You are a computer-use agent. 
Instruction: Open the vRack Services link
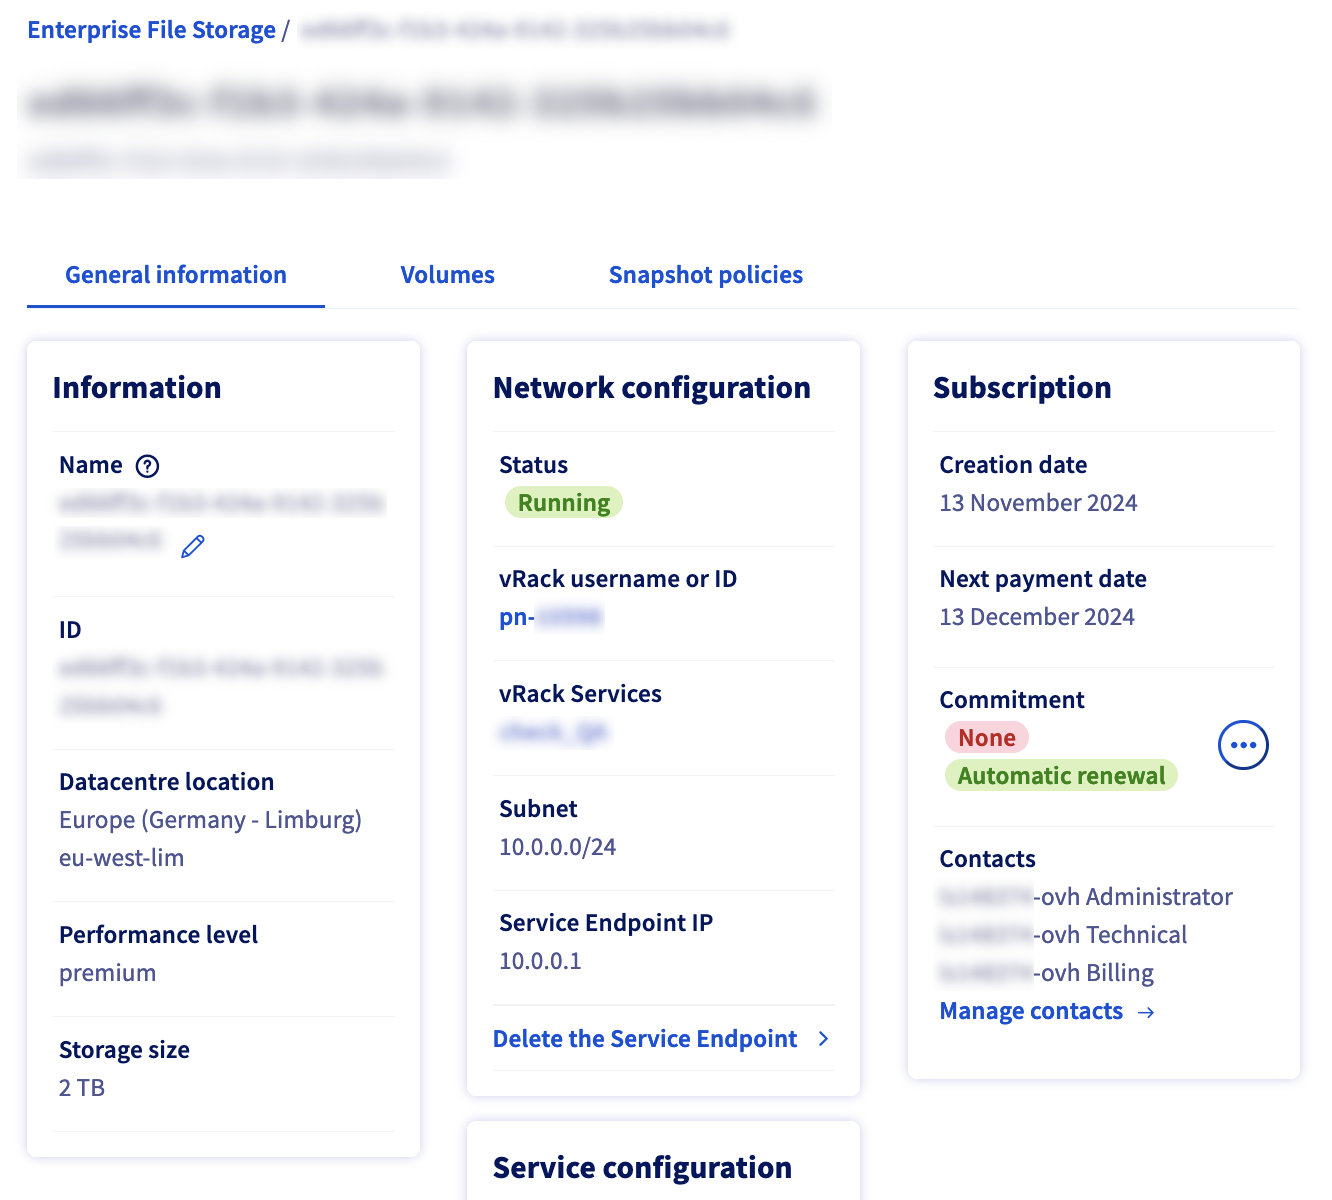555,732
